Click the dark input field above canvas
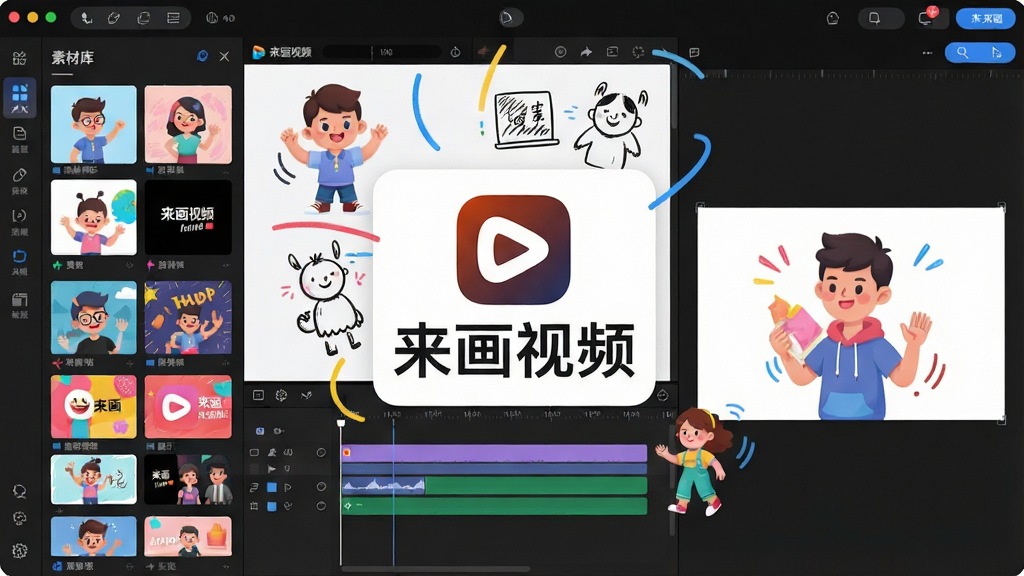This screenshot has width=1024, height=576. point(382,52)
